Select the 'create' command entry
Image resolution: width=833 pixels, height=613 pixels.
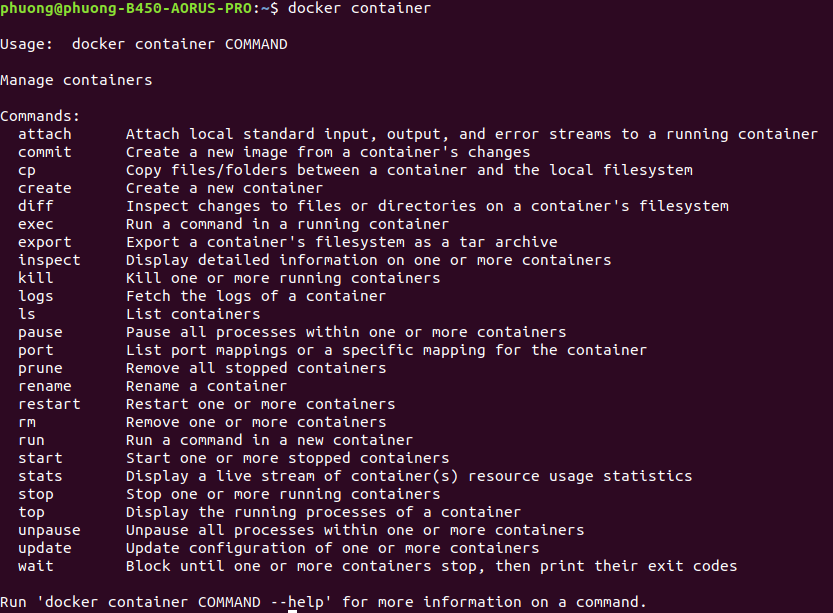(45, 188)
